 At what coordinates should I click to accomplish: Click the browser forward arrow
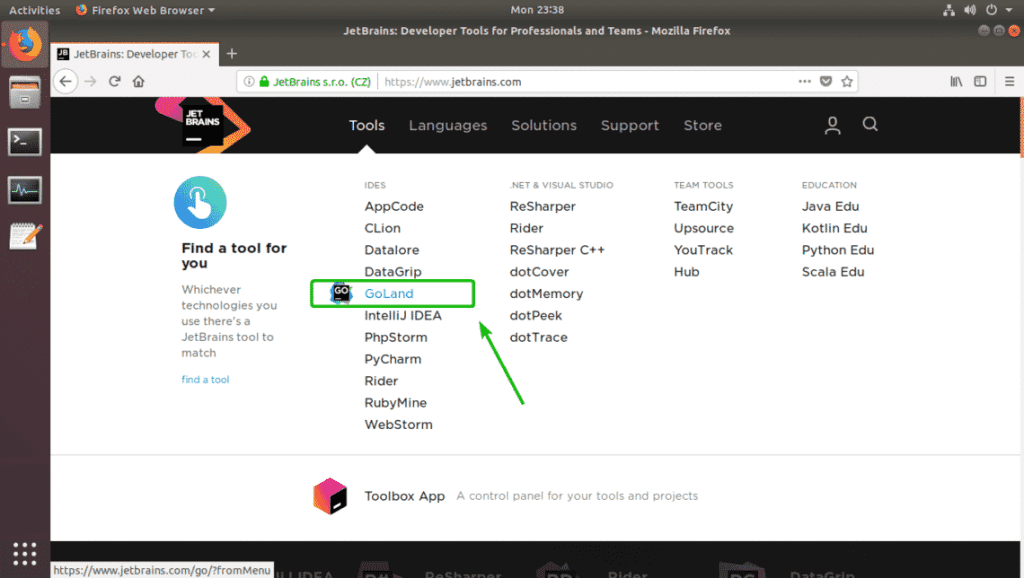tap(90, 82)
